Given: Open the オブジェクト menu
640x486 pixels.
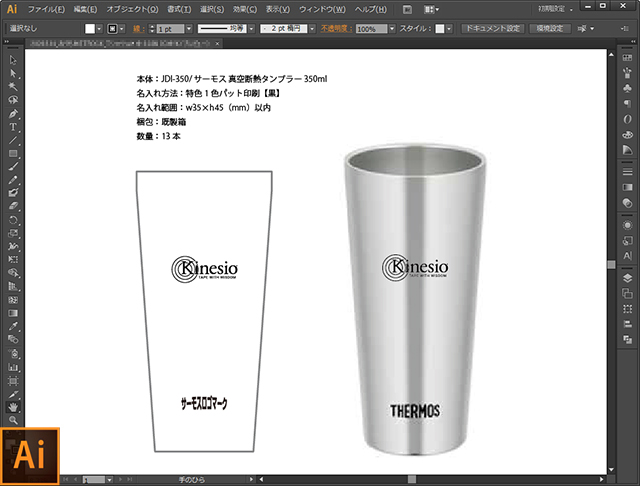Looking at the screenshot, I should coord(132,9).
